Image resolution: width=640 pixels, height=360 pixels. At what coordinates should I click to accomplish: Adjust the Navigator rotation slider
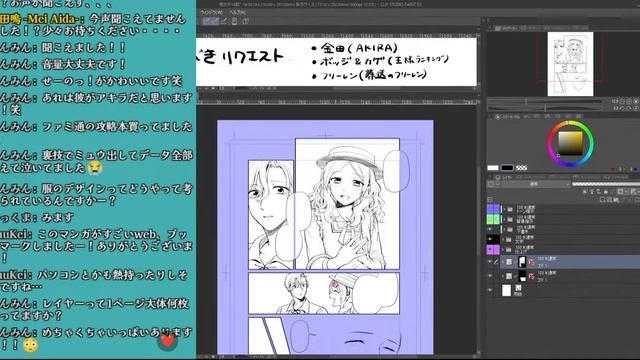pyautogui.click(x=545, y=108)
